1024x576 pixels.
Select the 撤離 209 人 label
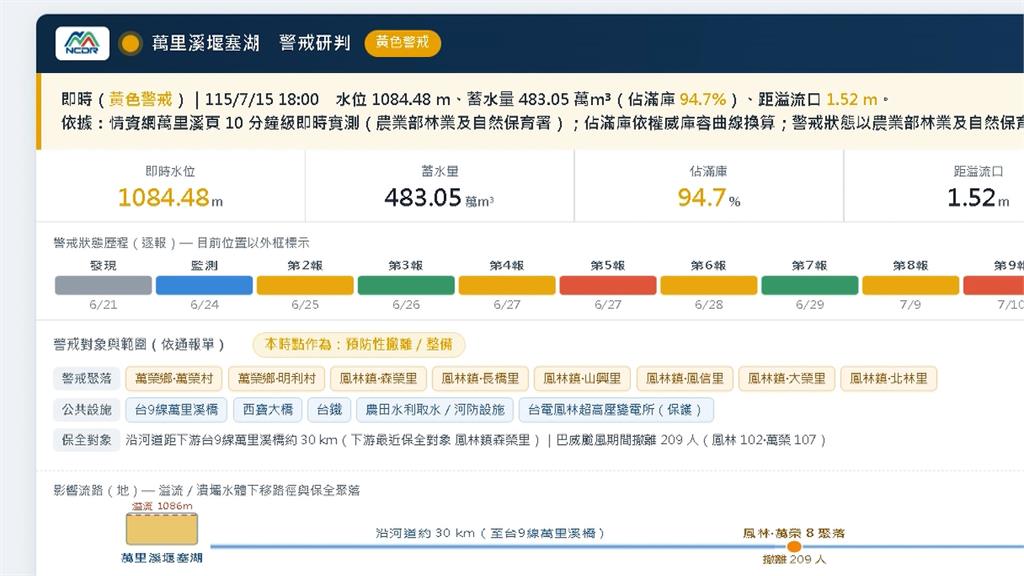tap(794, 559)
